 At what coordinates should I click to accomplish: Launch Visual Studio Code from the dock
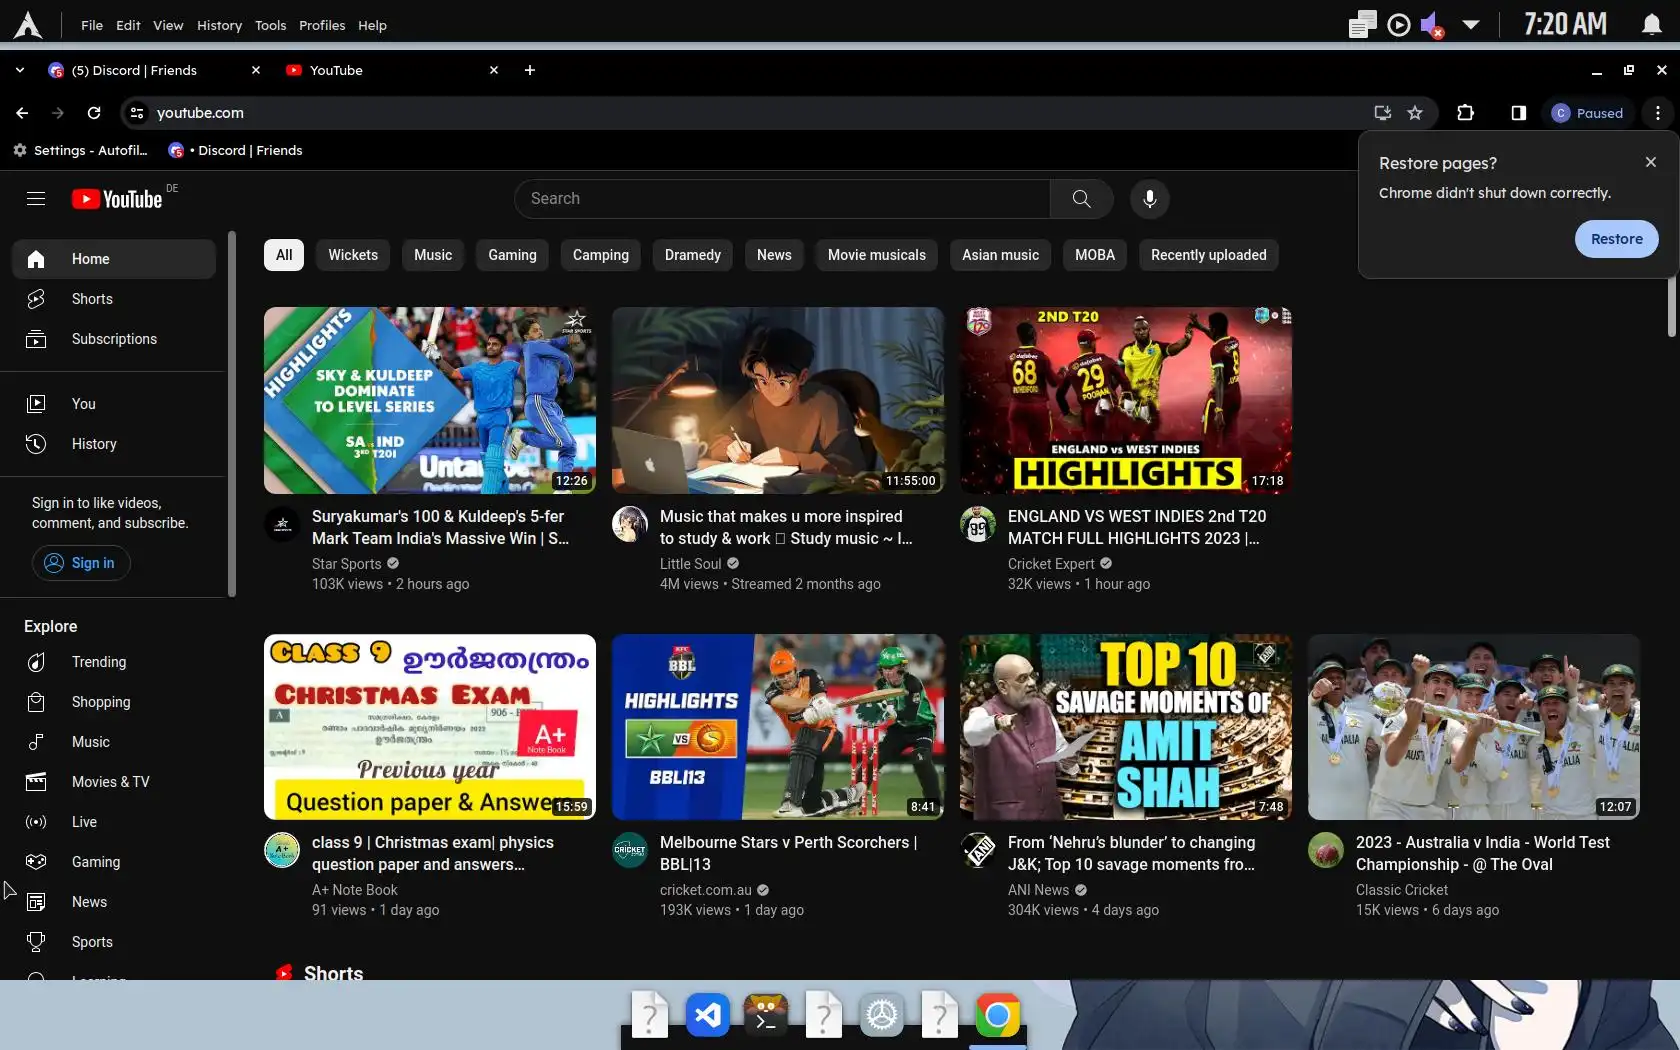[707, 1016]
